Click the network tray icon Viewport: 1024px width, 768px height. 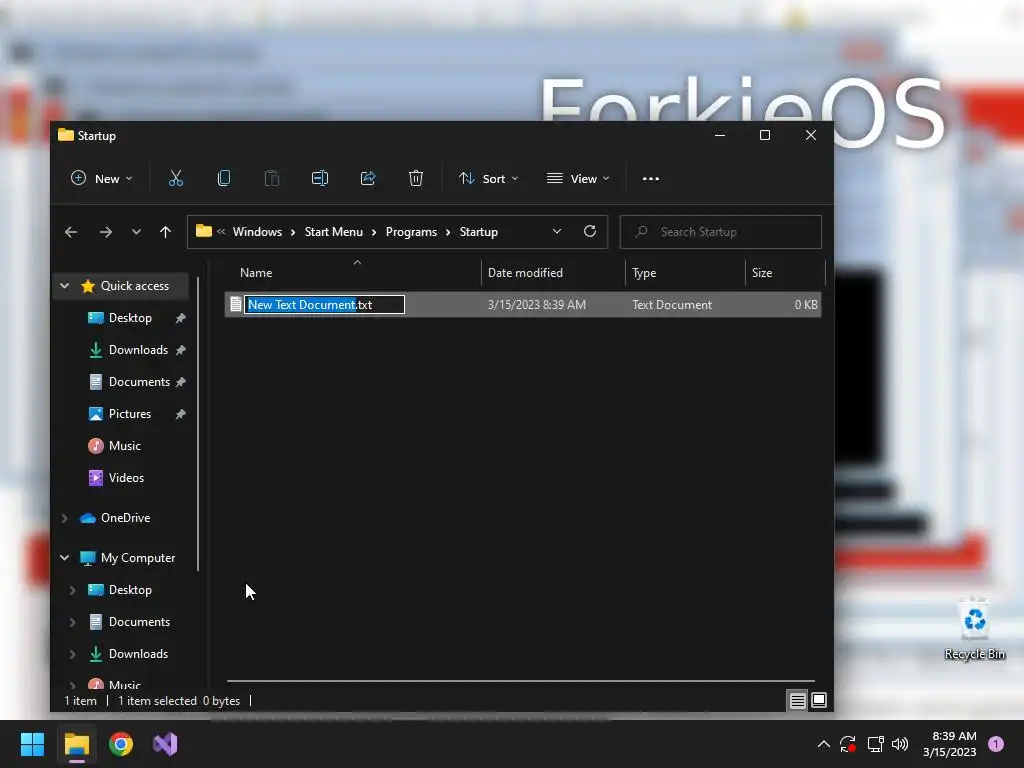pos(875,744)
